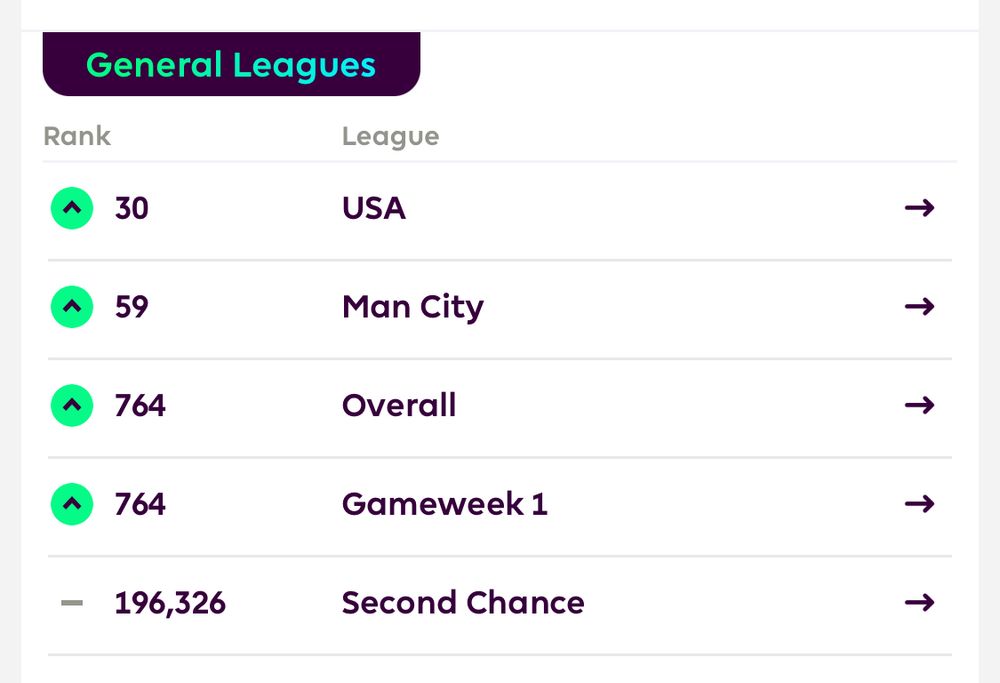The image size is (1000, 683).
Task: Click the rank value 59
Action: pyautogui.click(x=131, y=307)
